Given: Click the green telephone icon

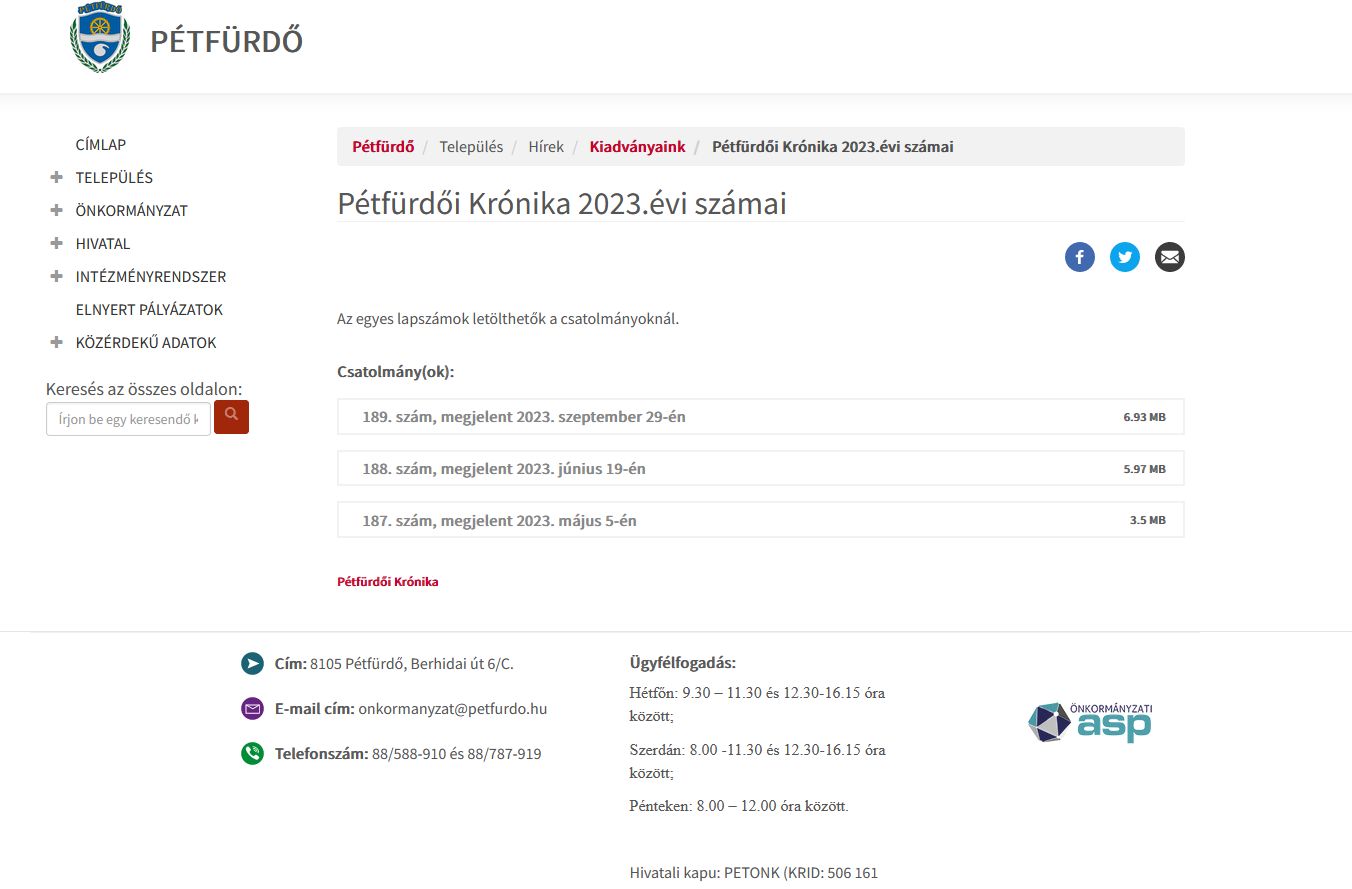Looking at the screenshot, I should point(252,754).
